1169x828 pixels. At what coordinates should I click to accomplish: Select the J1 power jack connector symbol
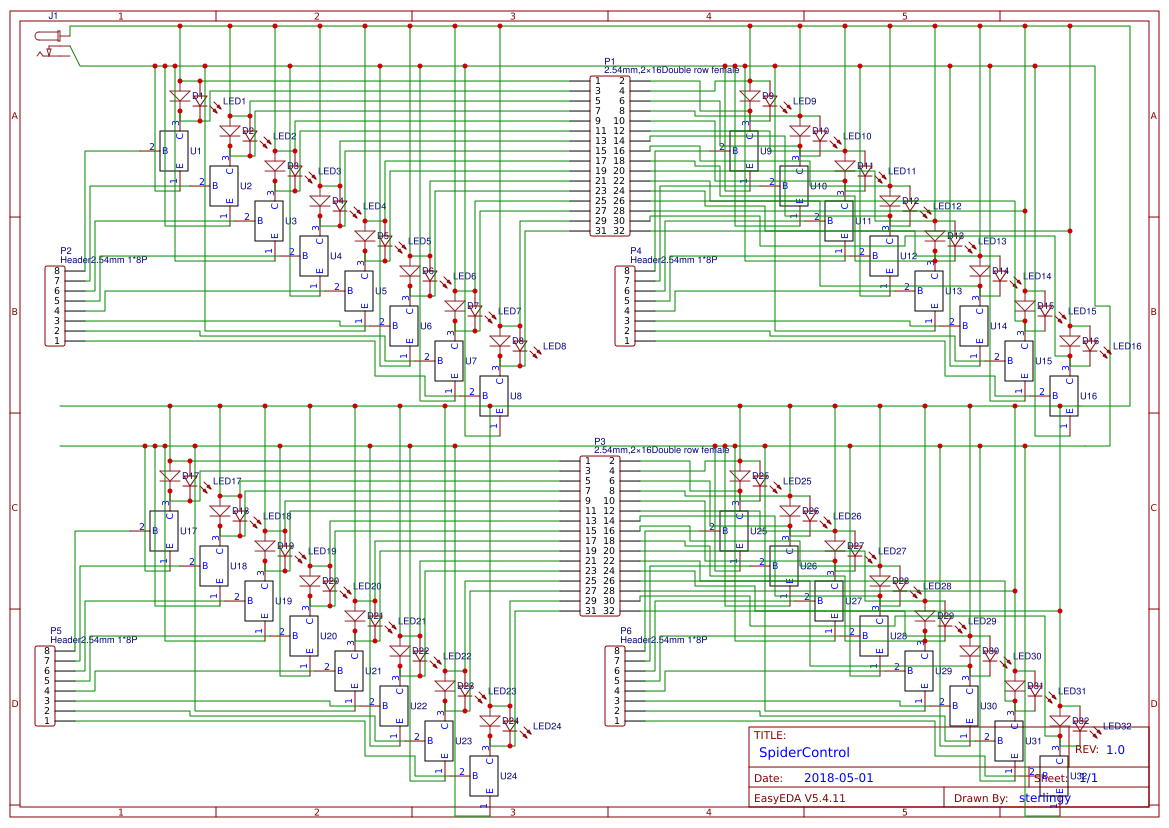(x=45, y=37)
